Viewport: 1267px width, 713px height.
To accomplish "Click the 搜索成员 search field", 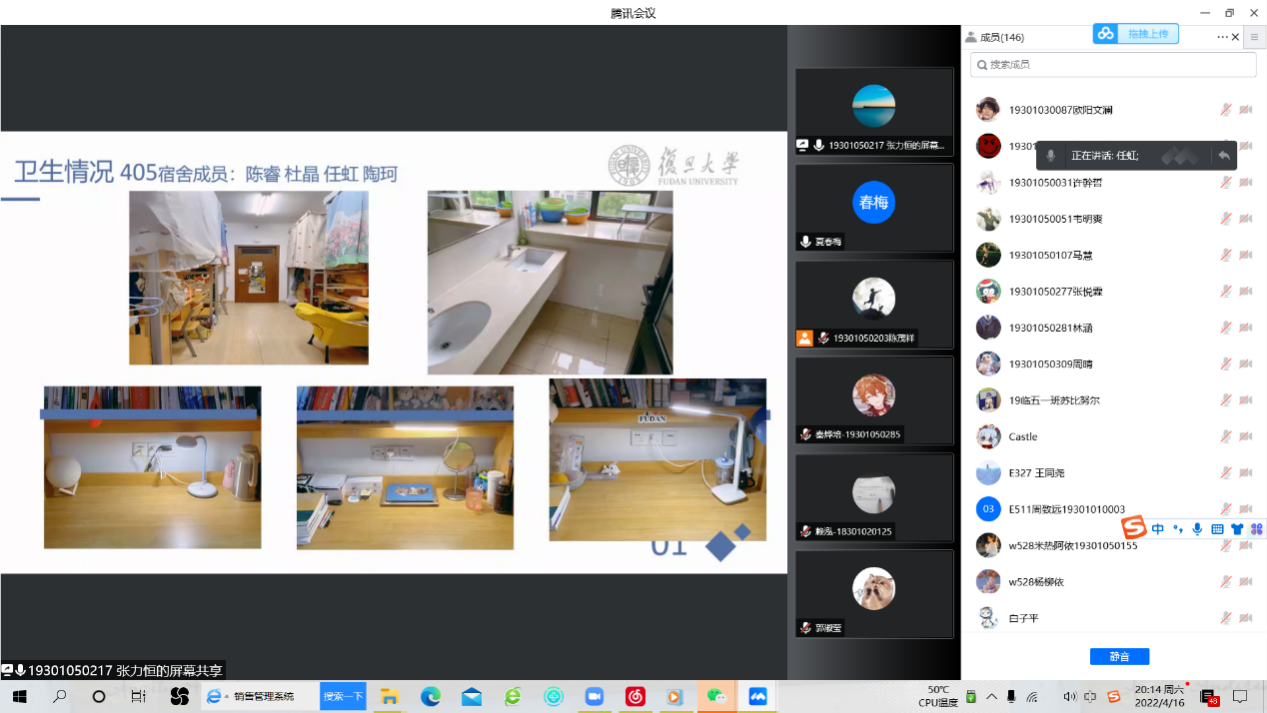I will point(1113,64).
